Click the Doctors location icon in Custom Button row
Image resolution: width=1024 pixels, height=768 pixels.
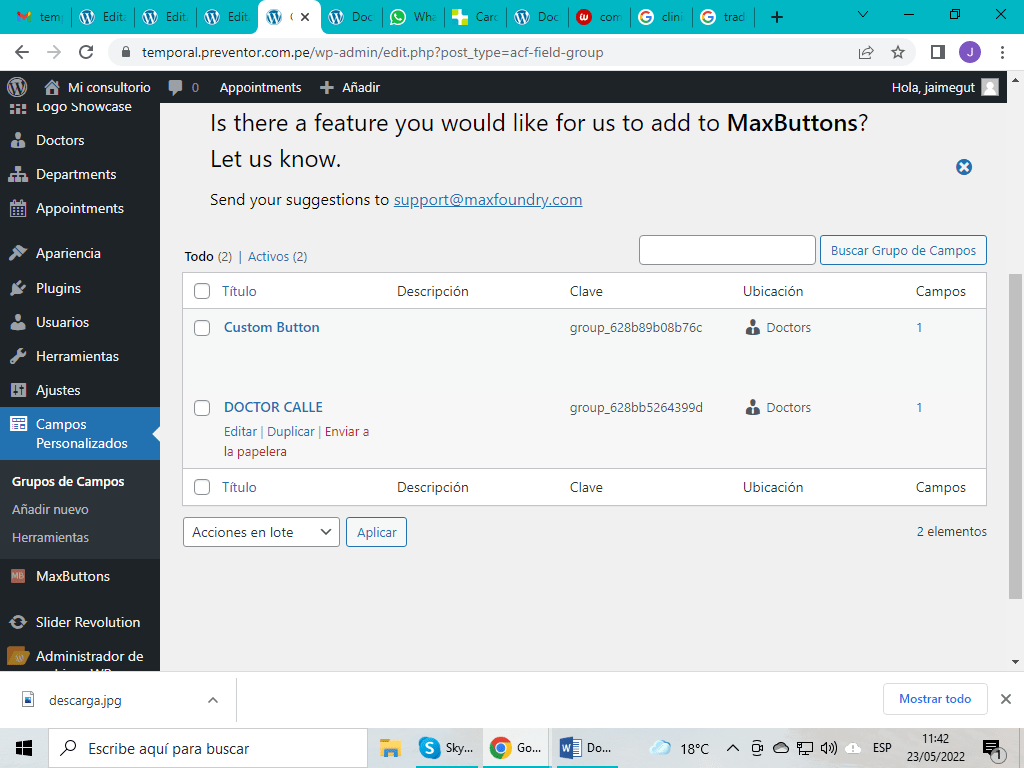(752, 327)
